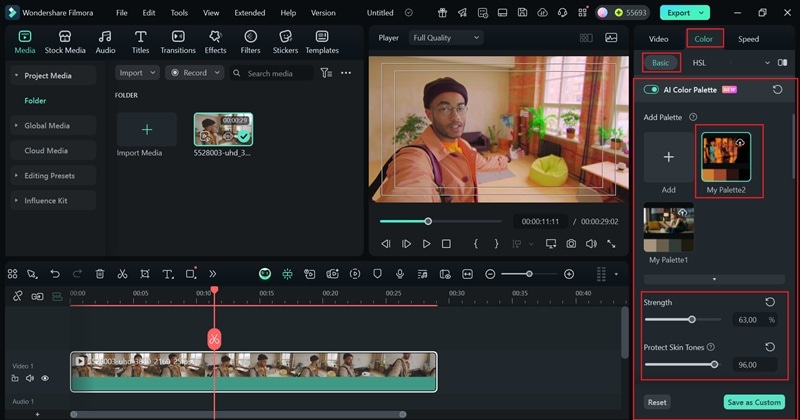Click the media filter icon

[x=326, y=73]
